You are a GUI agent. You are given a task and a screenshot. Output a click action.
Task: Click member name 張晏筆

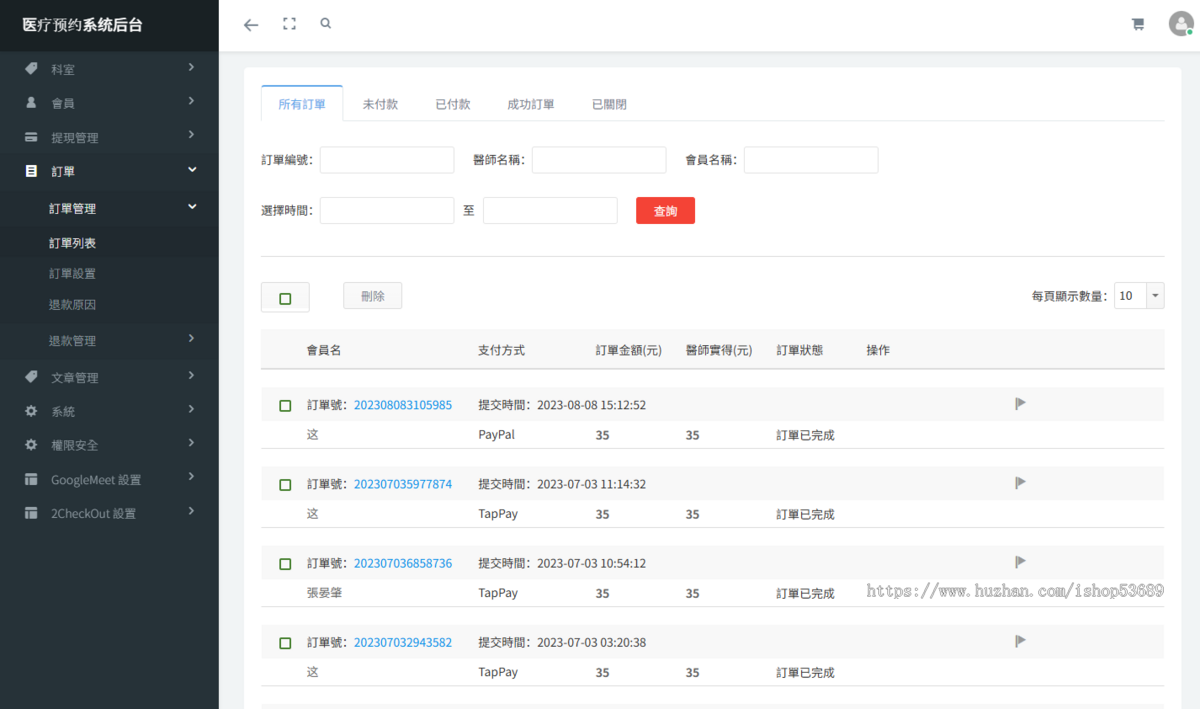tap(325, 593)
